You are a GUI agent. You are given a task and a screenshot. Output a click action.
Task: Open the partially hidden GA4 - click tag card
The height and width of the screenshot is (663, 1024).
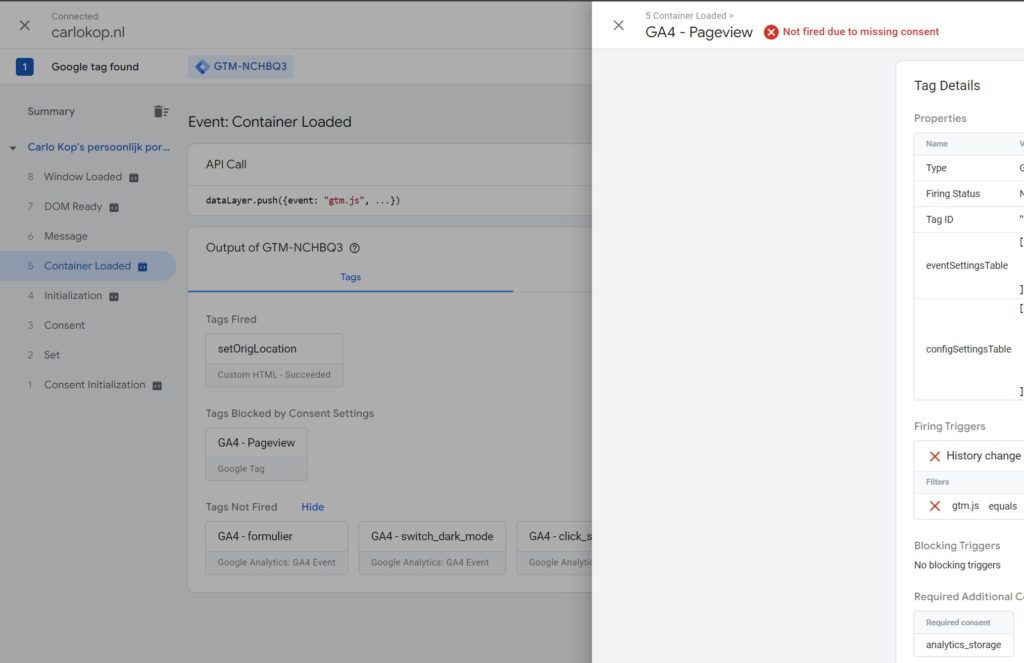point(554,548)
